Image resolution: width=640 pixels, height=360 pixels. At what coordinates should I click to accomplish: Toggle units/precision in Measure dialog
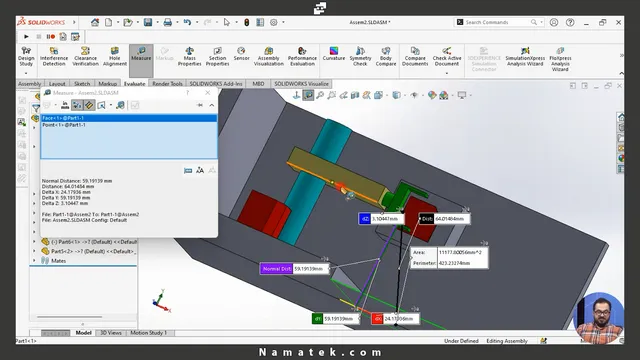tap(65, 105)
